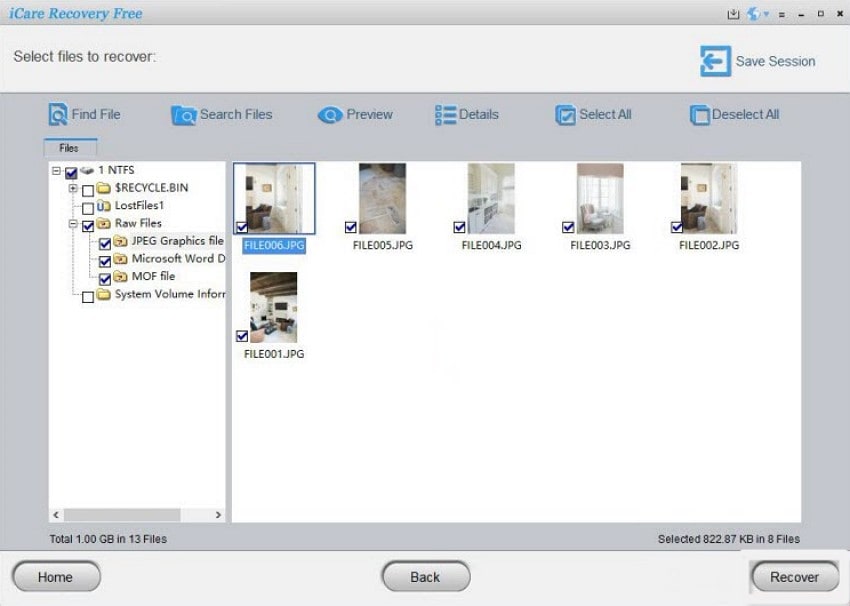The width and height of the screenshot is (850, 606).
Task: Uncheck the Raw Files checkbox
Action: point(88,226)
